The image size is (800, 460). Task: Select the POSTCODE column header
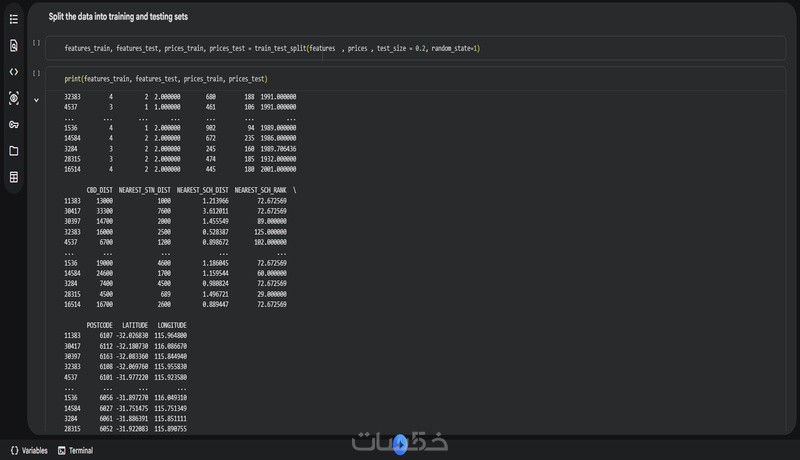coord(99,325)
